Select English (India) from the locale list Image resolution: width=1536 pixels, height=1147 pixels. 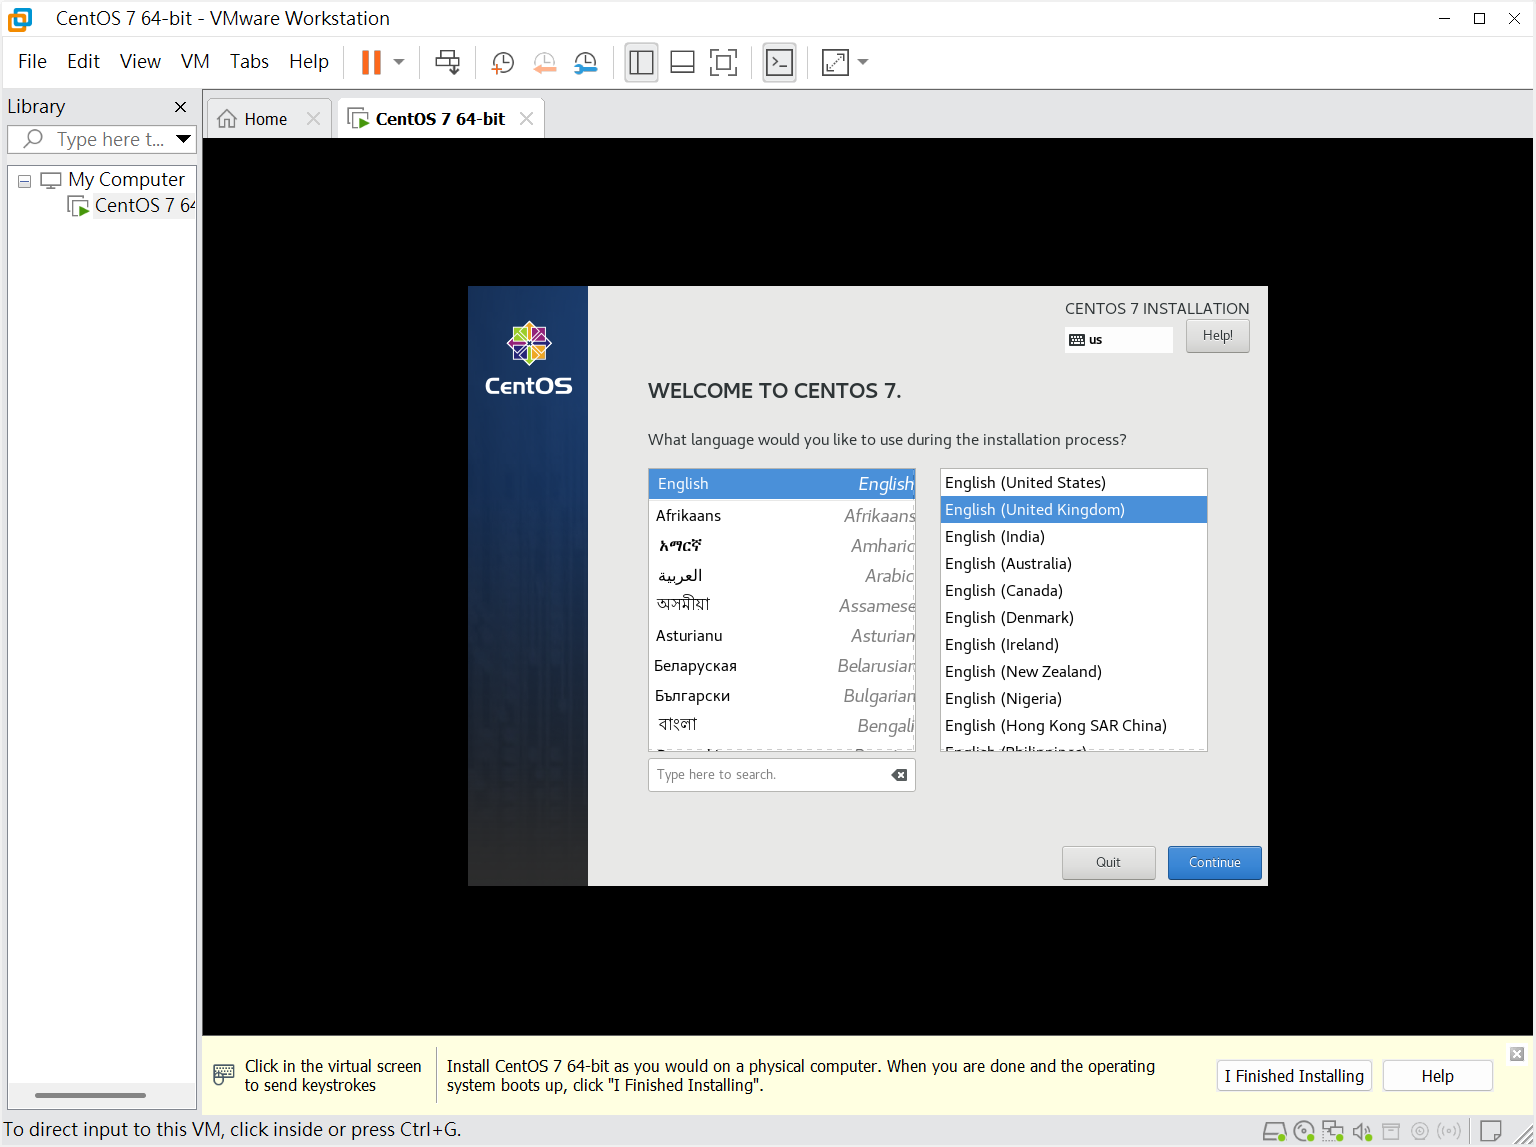(x=995, y=537)
